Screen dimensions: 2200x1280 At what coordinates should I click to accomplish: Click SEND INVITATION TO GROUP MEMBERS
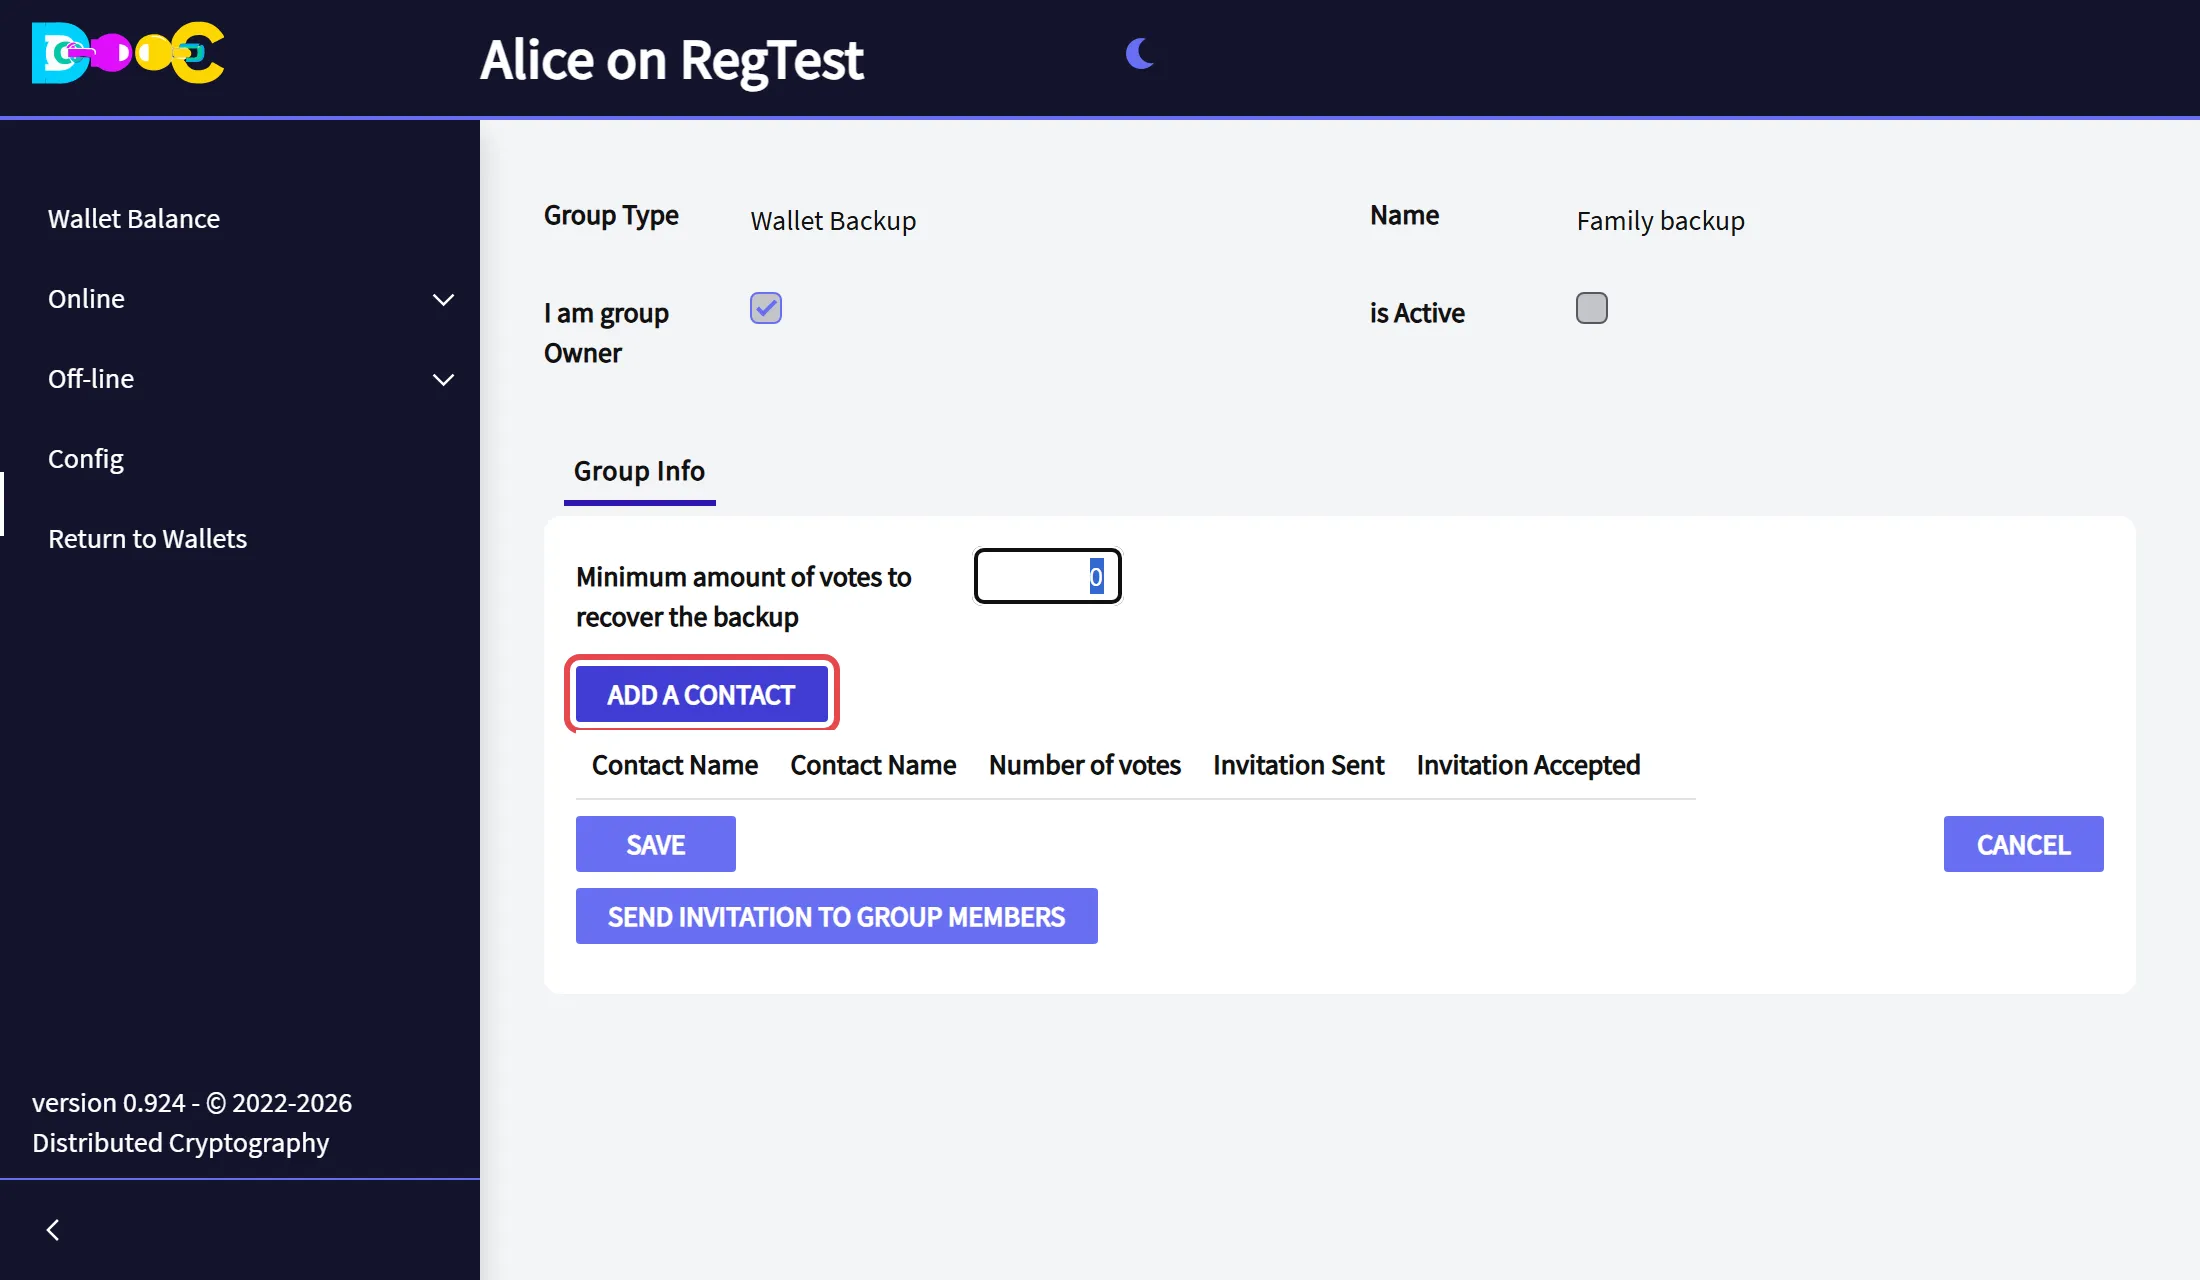pos(837,916)
